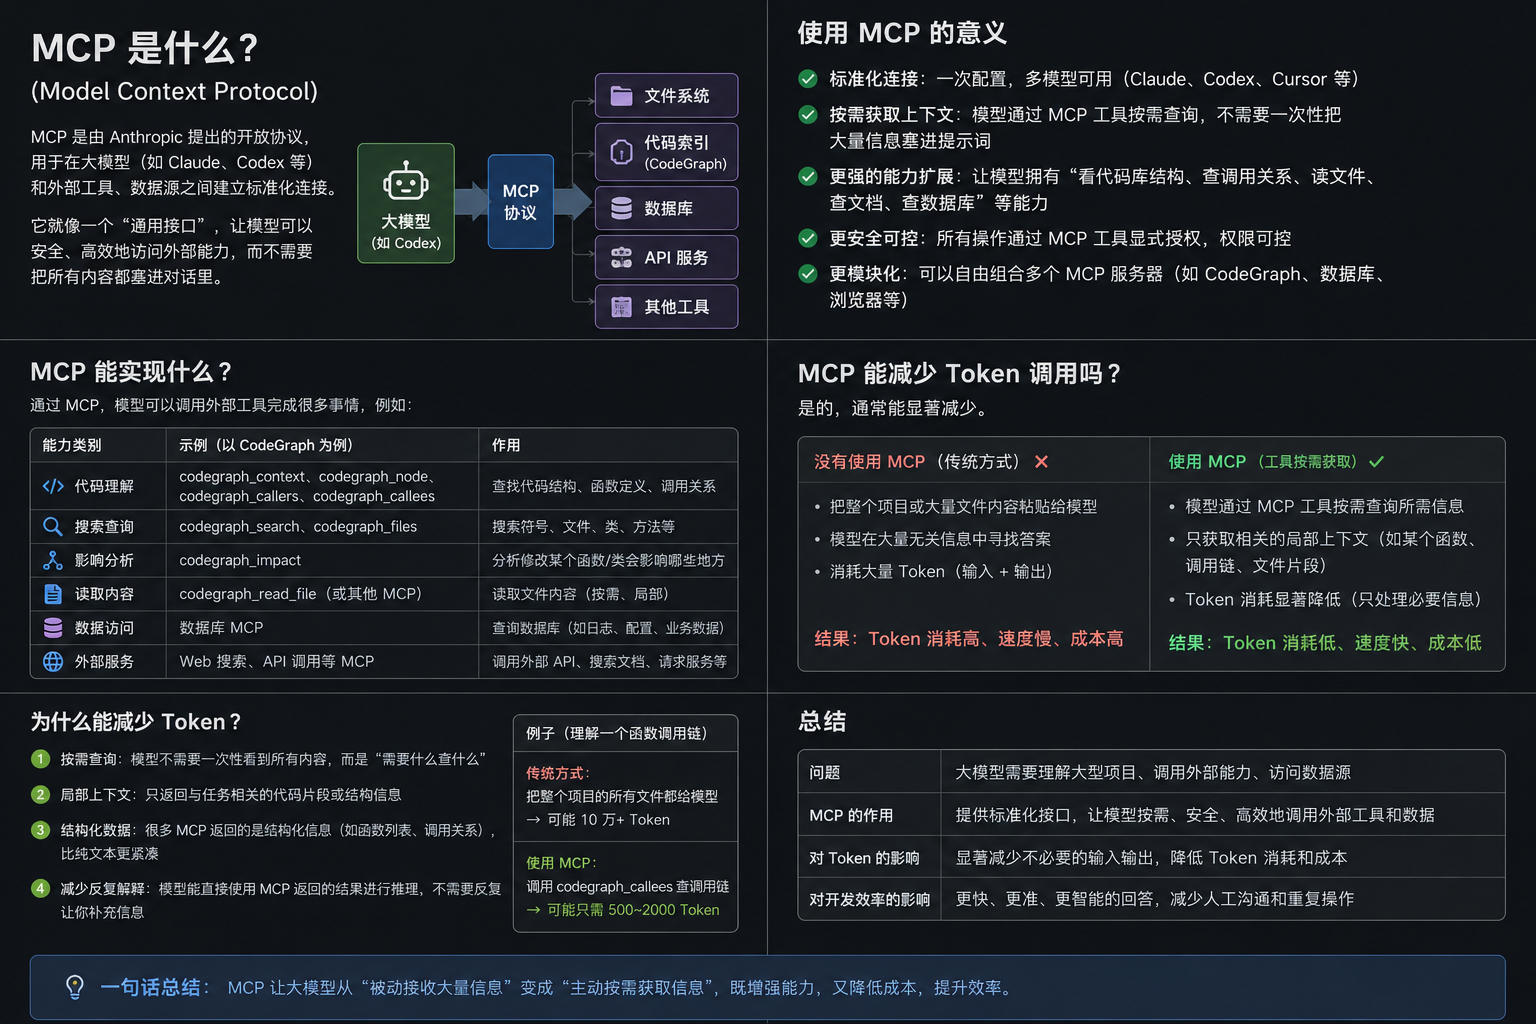Click the green check icon before 按需获取上下文
This screenshot has width=1536, height=1024.
808,115
